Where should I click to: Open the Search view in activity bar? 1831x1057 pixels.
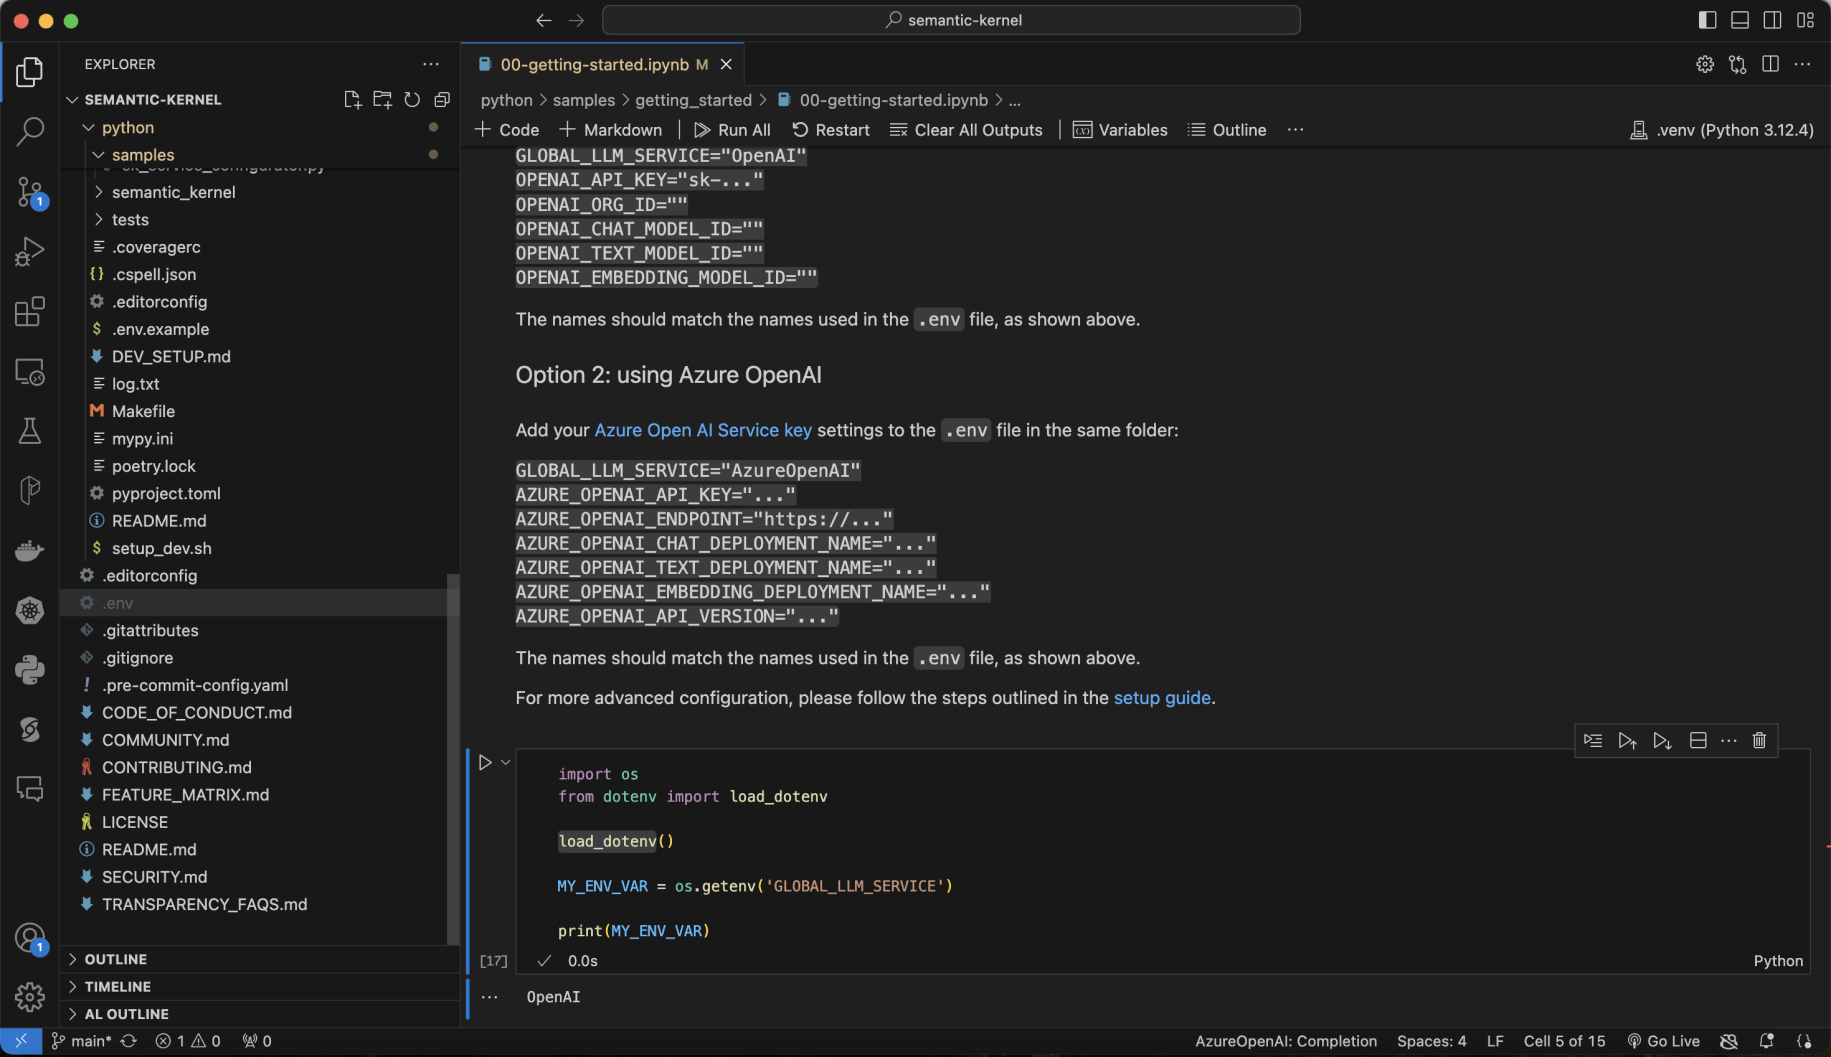tap(30, 131)
